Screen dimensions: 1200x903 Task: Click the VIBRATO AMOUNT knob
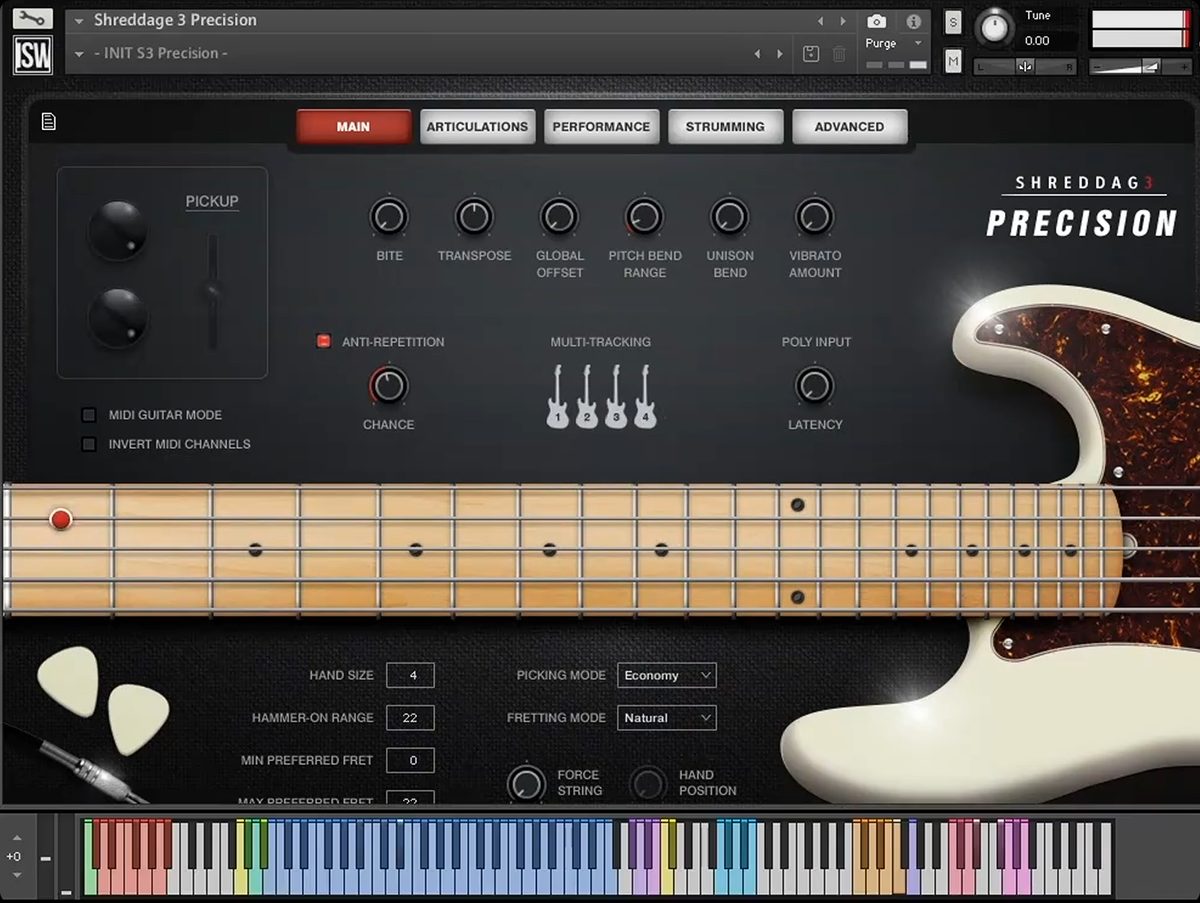[x=815, y=217]
